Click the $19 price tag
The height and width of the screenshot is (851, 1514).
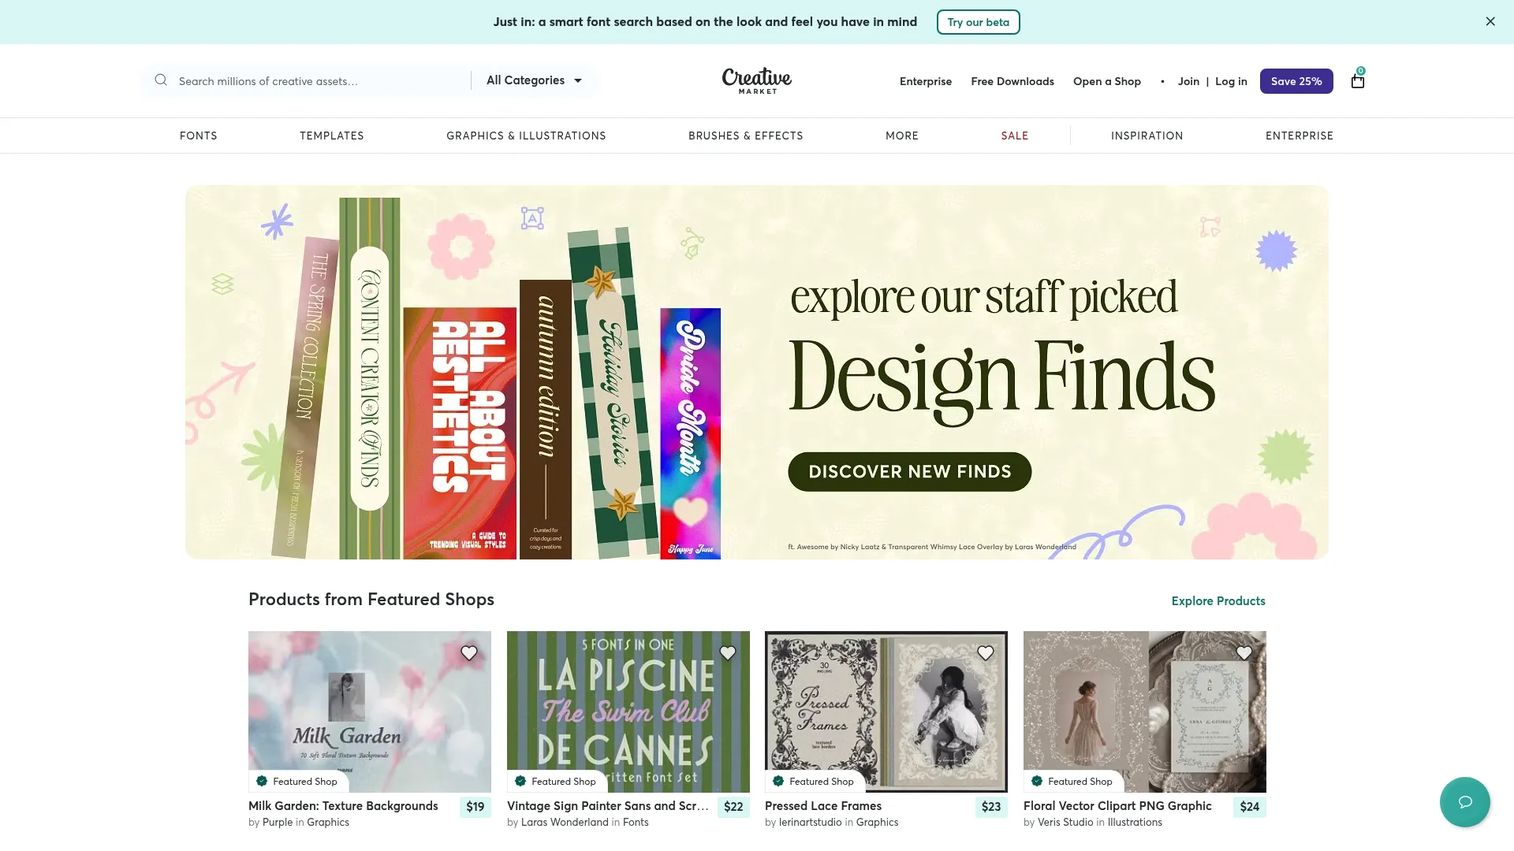coord(475,806)
